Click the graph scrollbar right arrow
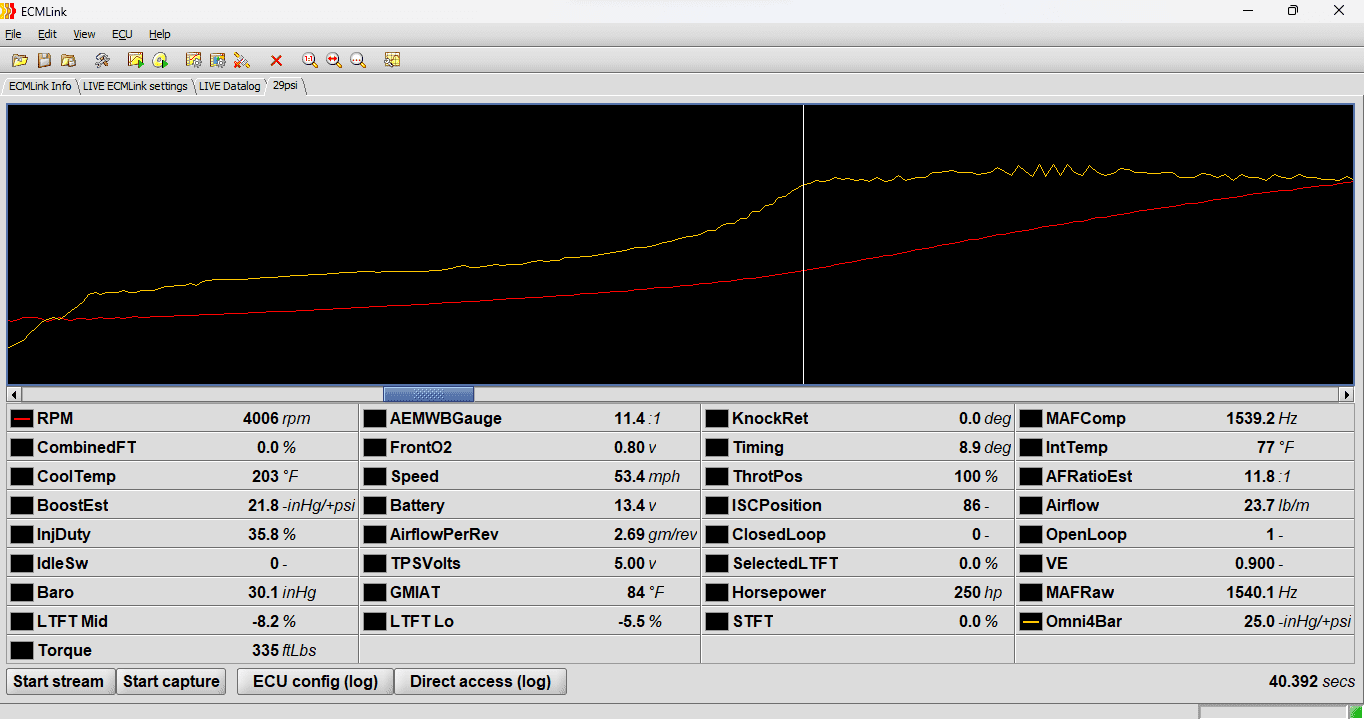This screenshot has width=1364, height=719. pyautogui.click(x=1347, y=394)
